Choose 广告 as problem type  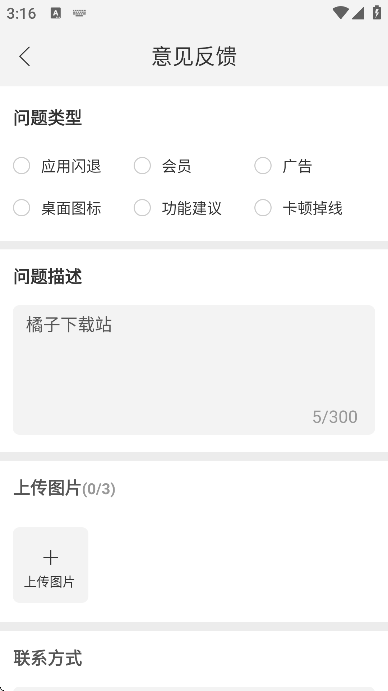(x=263, y=166)
